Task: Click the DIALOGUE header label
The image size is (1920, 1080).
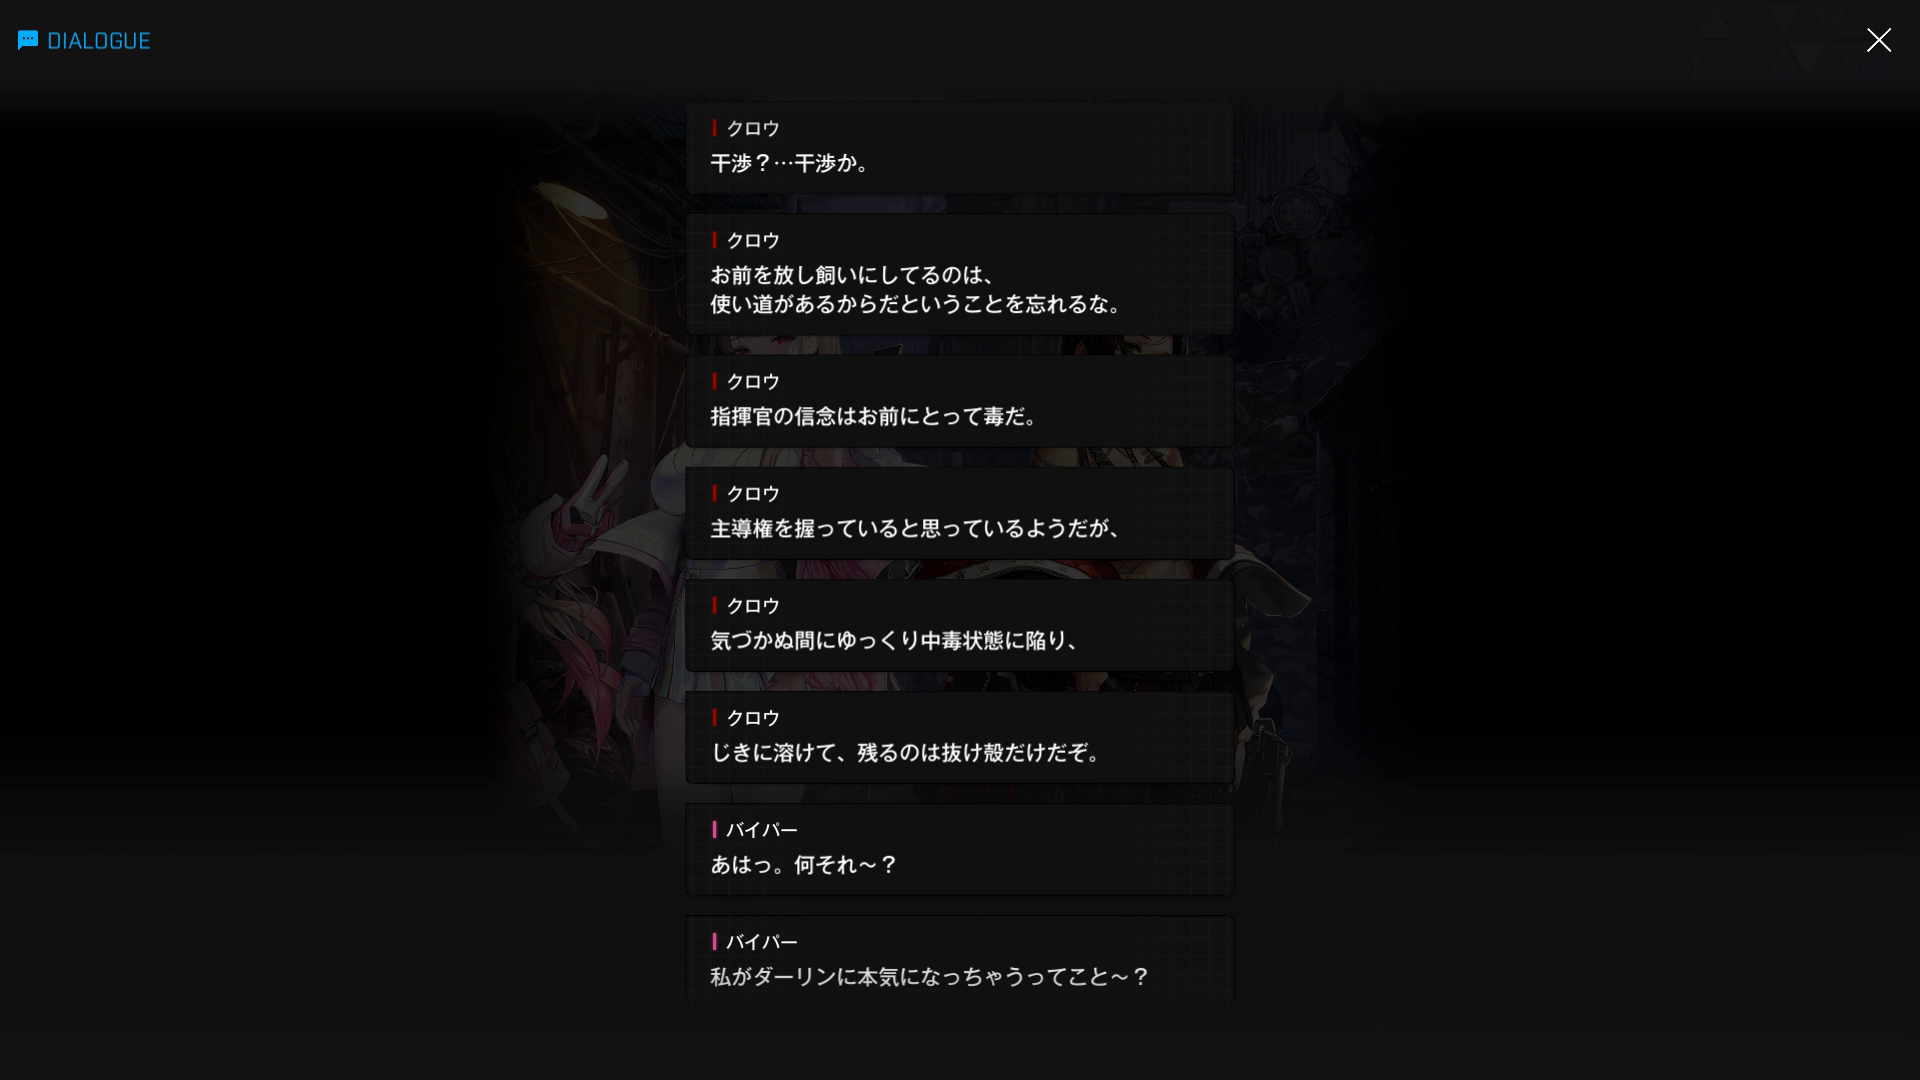Action: point(99,41)
